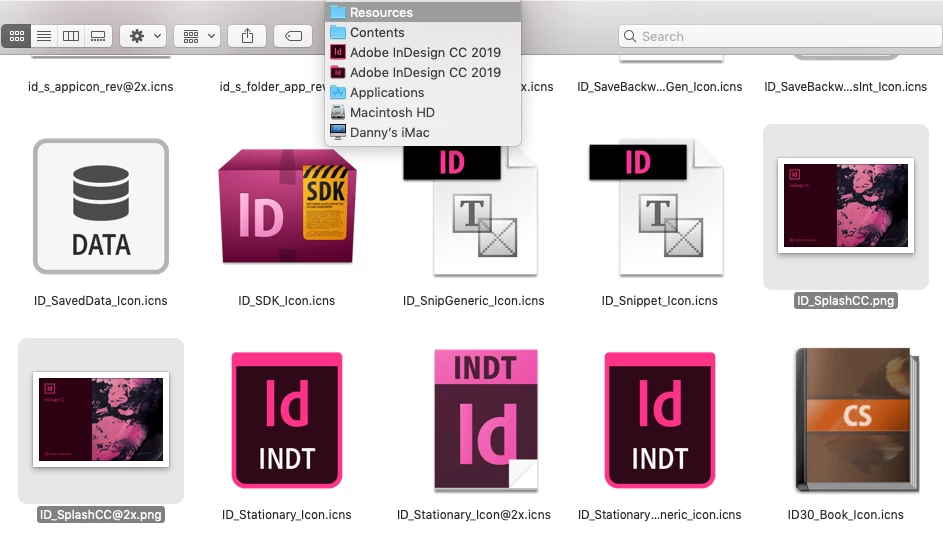Click file name ID_SnipGeneric_Icon.icns
This screenshot has width=943, height=541.
click(473, 301)
